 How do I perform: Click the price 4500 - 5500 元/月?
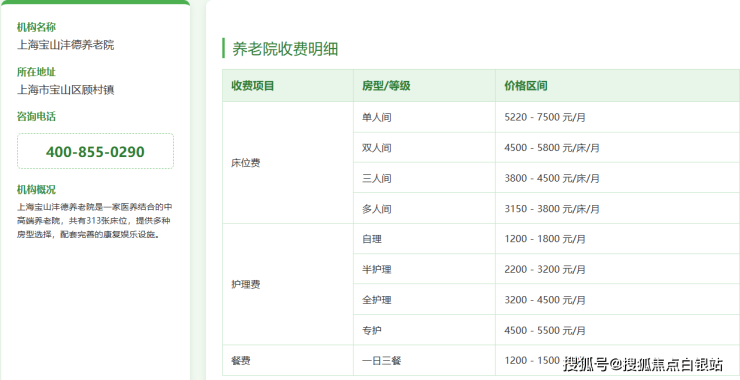[545, 330]
